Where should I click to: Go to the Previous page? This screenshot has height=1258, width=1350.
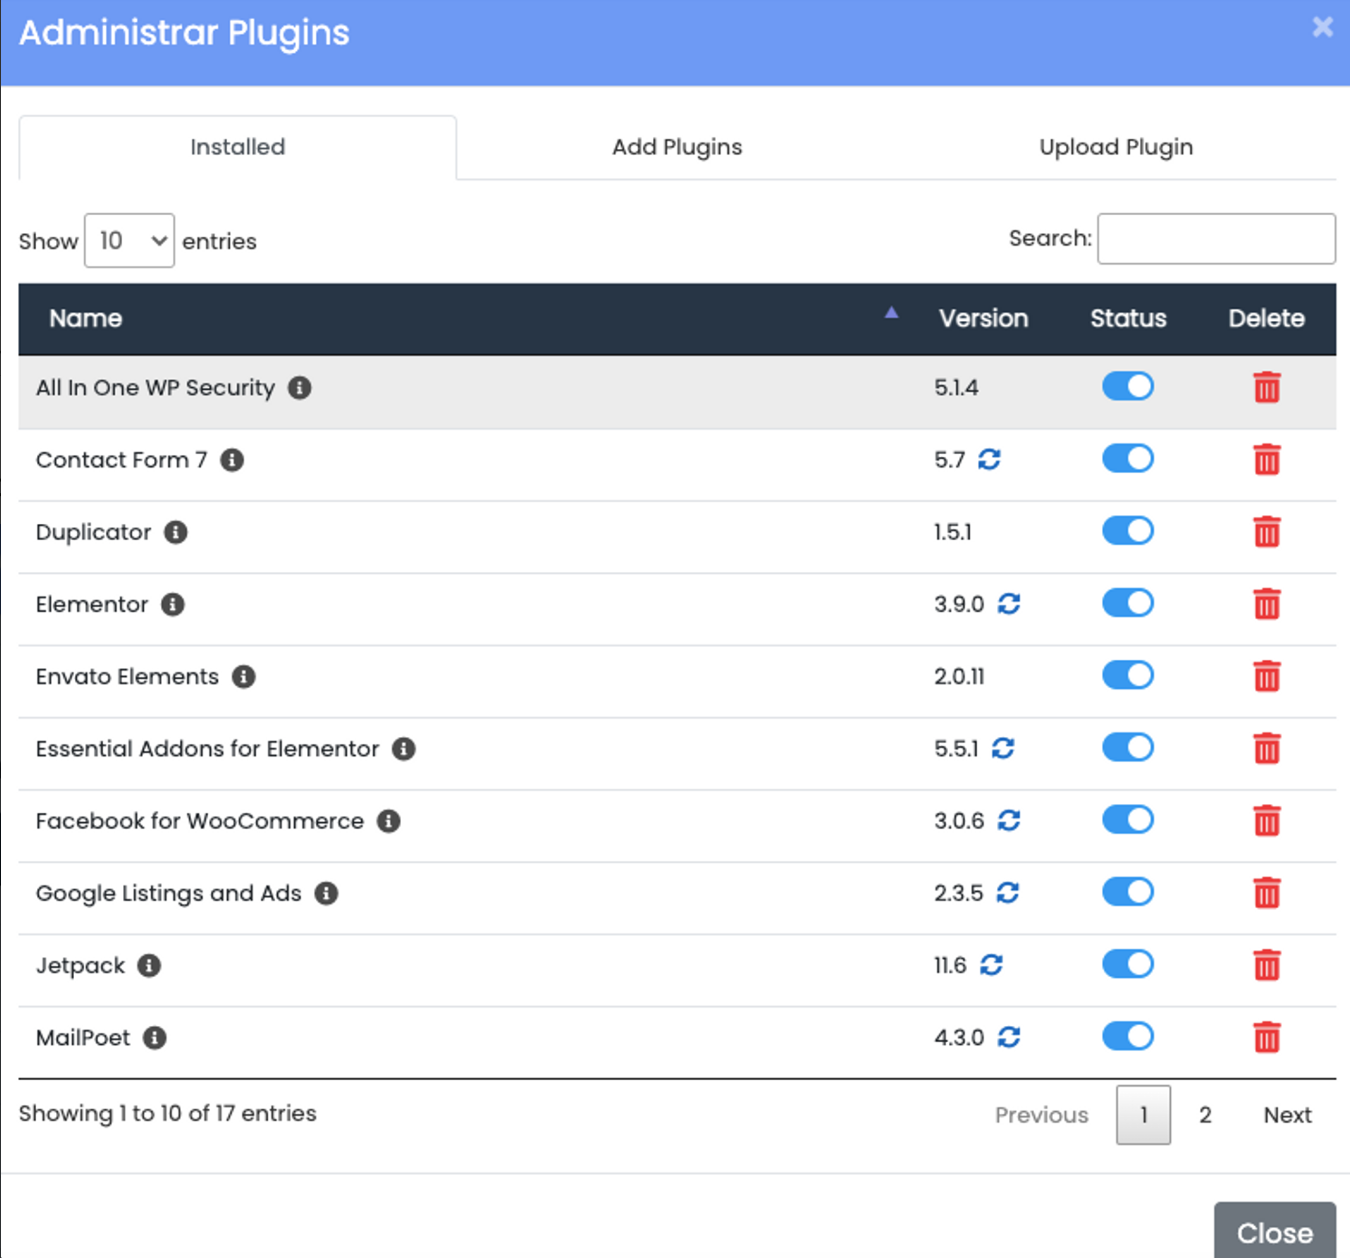pyautogui.click(x=1041, y=1115)
